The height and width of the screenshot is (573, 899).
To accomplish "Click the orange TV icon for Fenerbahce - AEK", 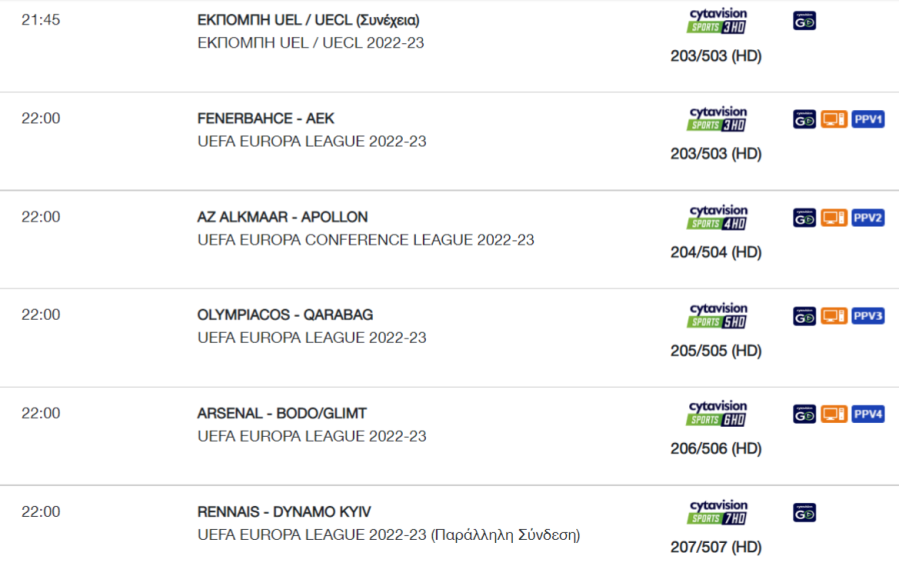I will click(x=834, y=119).
